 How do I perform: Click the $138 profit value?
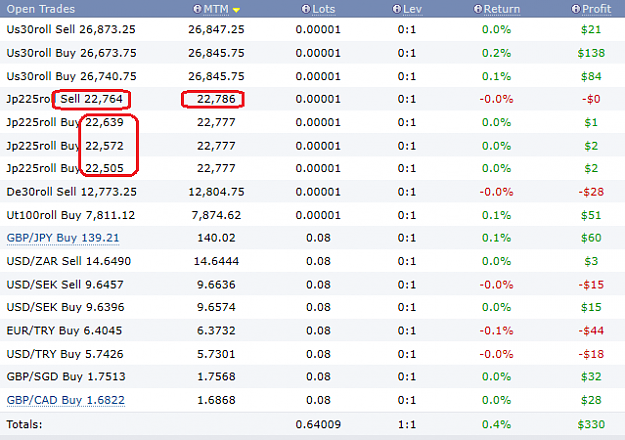tap(591, 53)
